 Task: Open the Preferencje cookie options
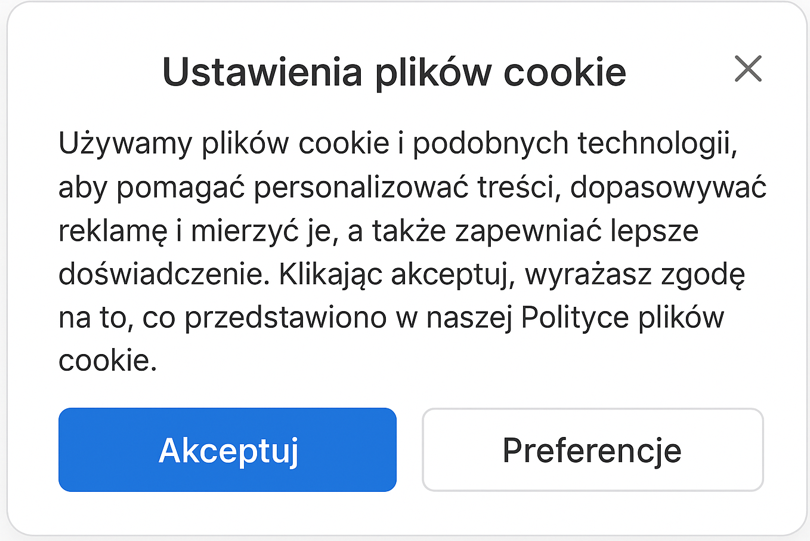(x=593, y=450)
